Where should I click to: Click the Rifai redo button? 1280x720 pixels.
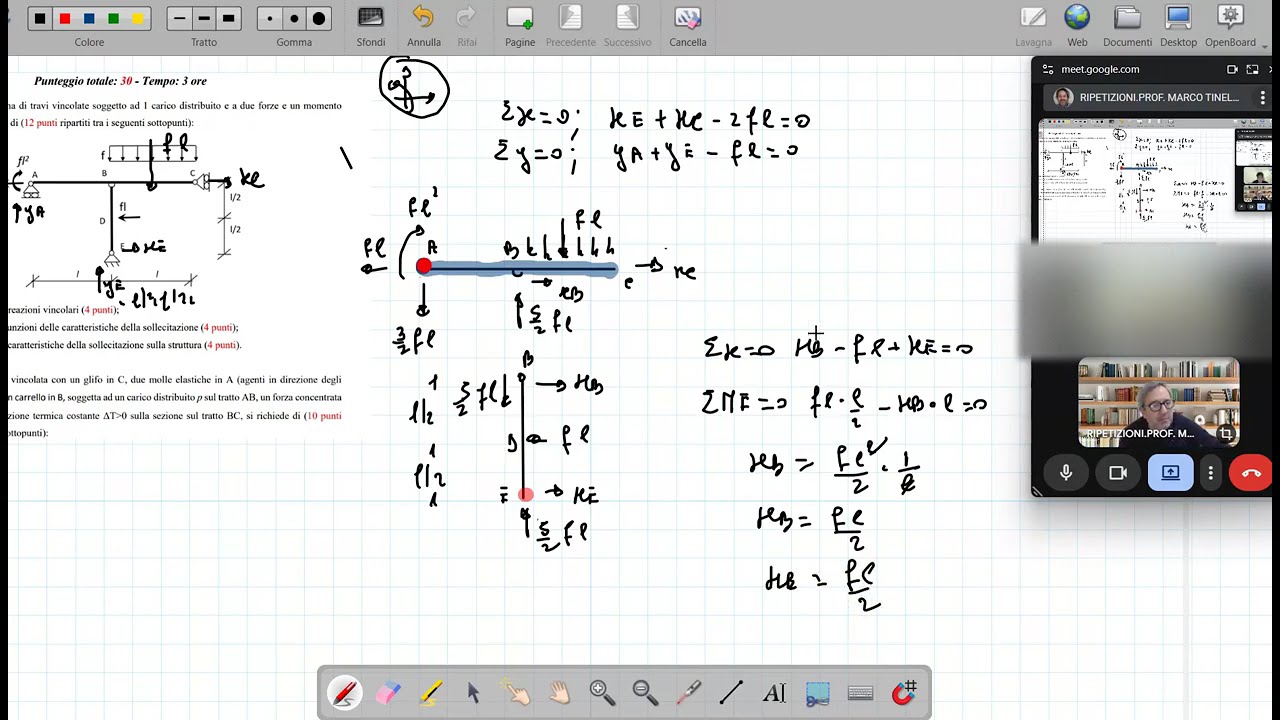point(466,25)
